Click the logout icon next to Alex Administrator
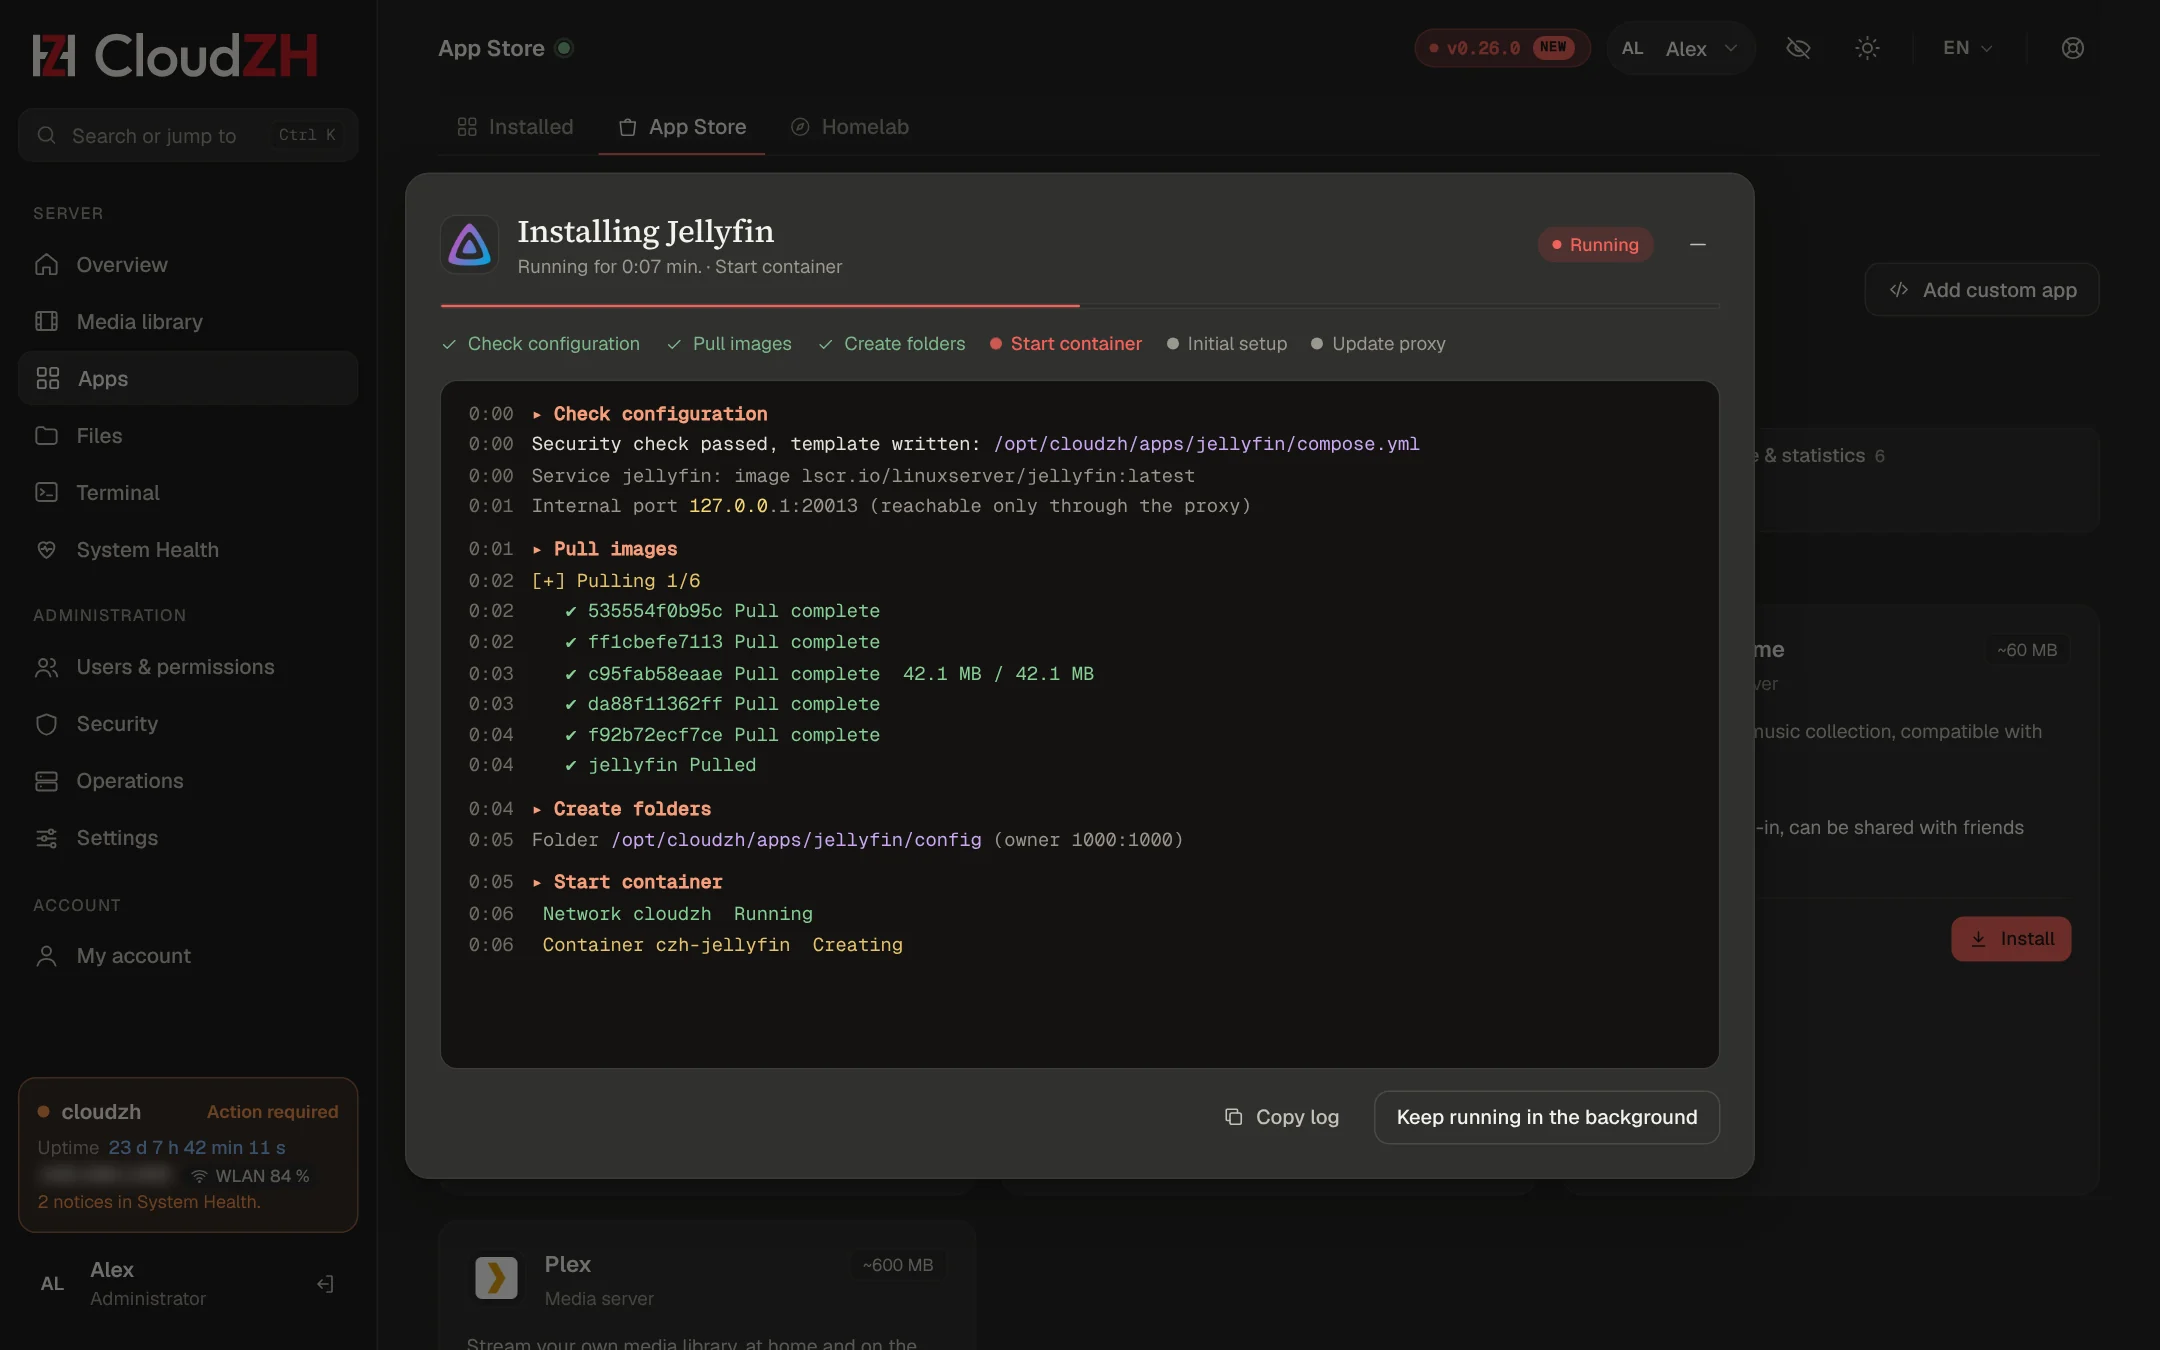Image resolution: width=2160 pixels, height=1350 pixels. pyautogui.click(x=325, y=1284)
